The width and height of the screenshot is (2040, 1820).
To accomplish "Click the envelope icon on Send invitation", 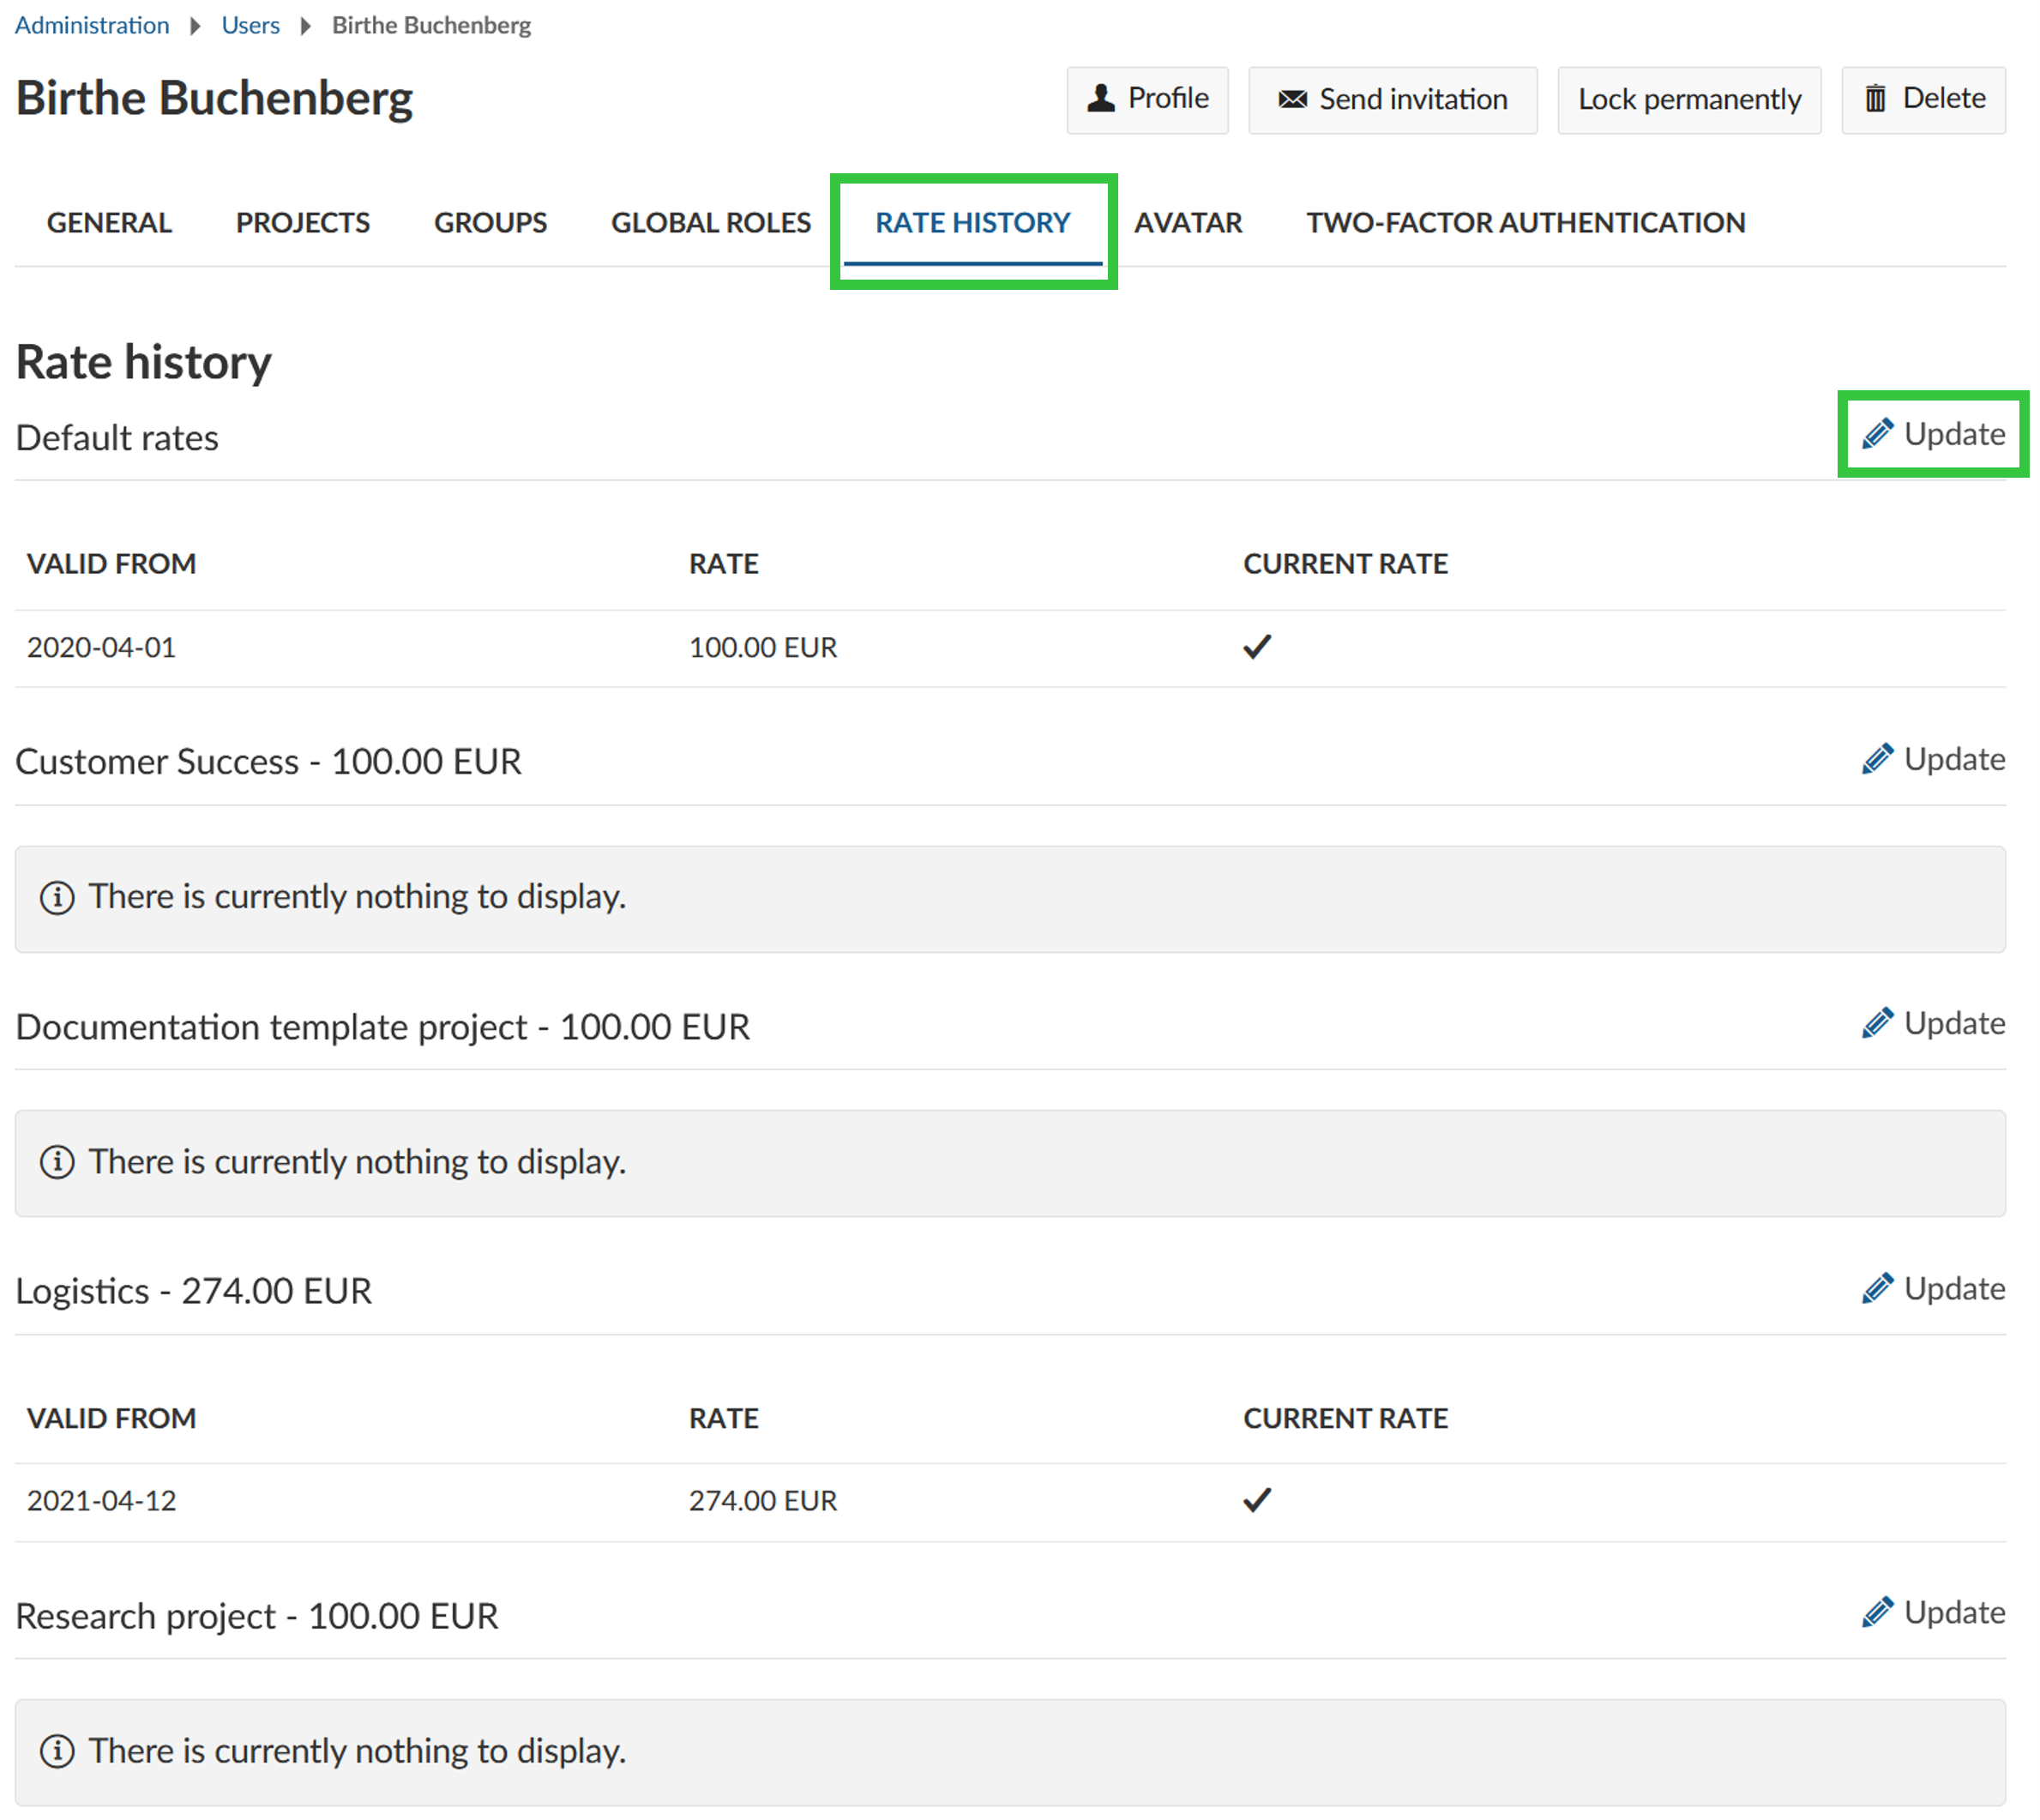I will coord(1292,99).
